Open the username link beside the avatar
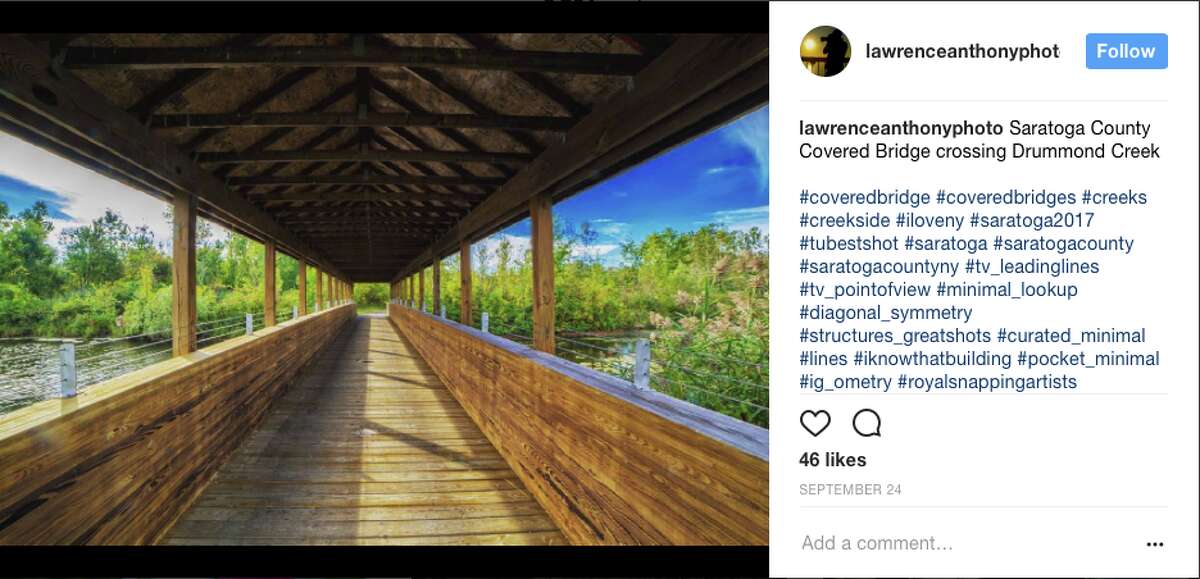 tap(962, 51)
